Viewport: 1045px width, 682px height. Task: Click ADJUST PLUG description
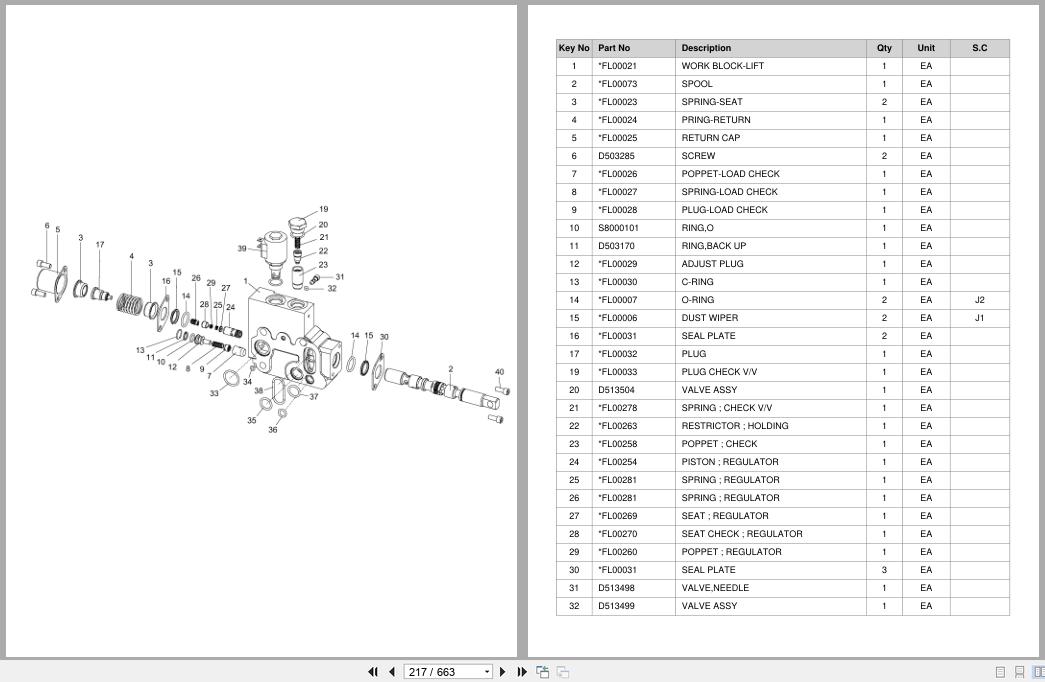[x=712, y=264]
